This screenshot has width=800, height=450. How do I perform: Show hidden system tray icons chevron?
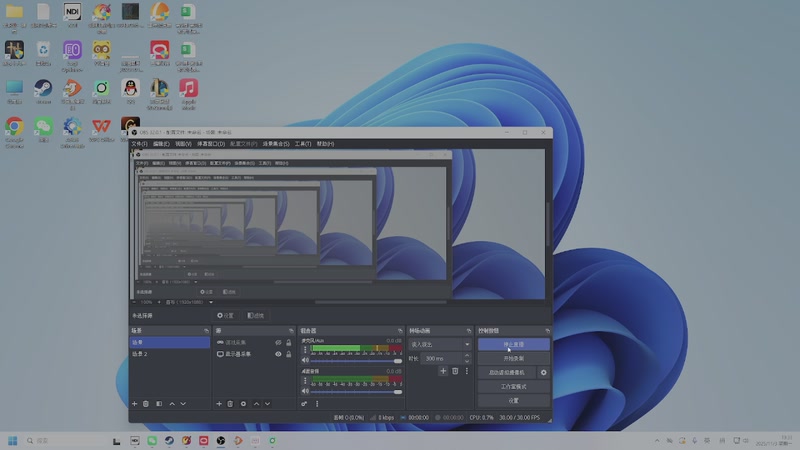[x=657, y=440]
